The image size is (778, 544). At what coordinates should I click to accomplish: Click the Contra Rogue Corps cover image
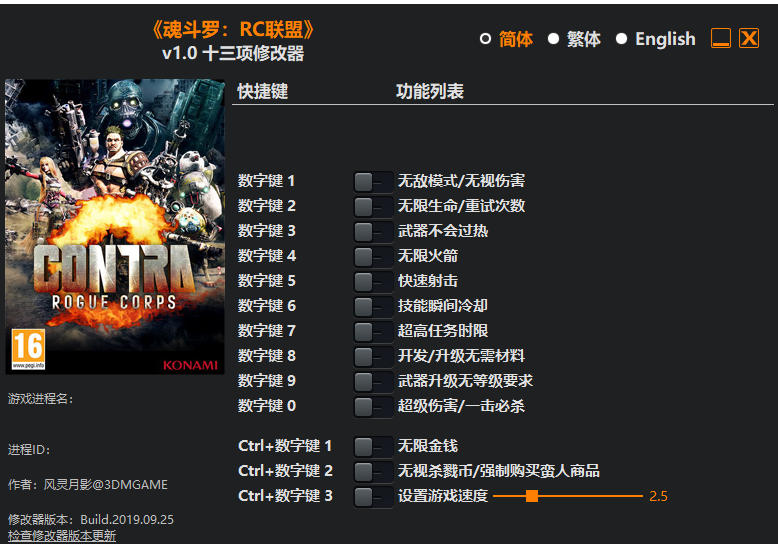115,226
